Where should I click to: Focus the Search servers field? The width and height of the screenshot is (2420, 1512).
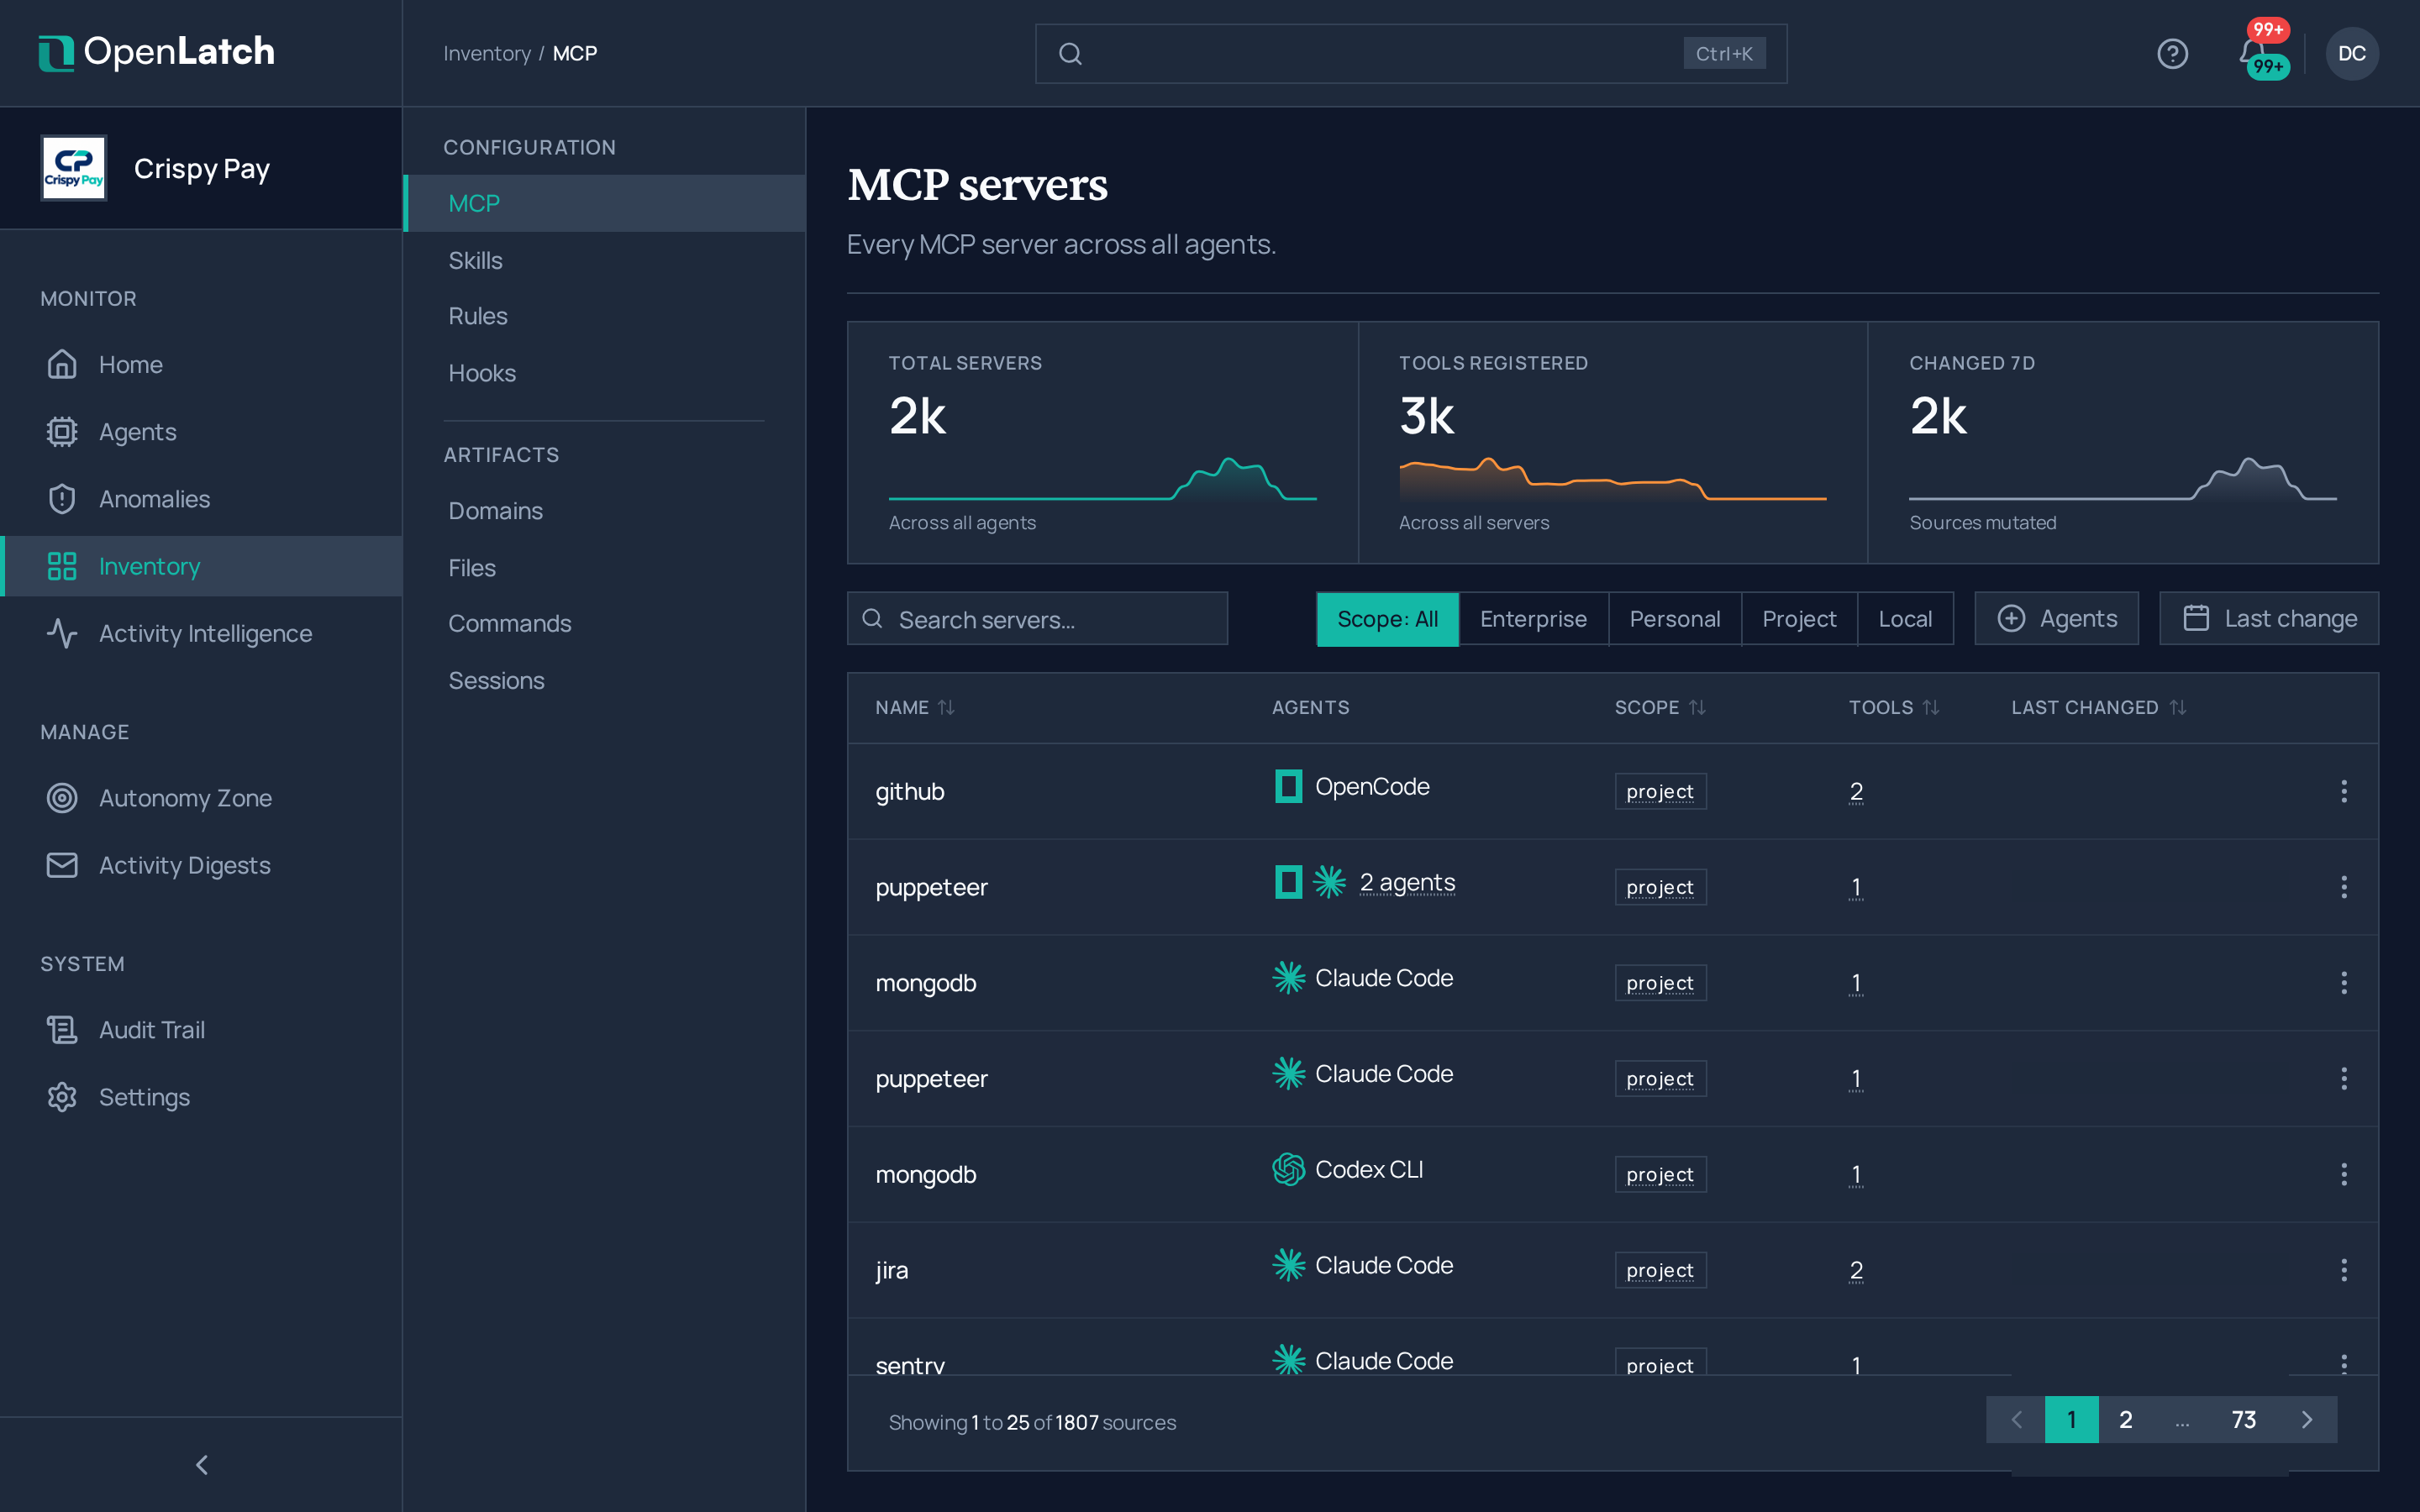1037,618
